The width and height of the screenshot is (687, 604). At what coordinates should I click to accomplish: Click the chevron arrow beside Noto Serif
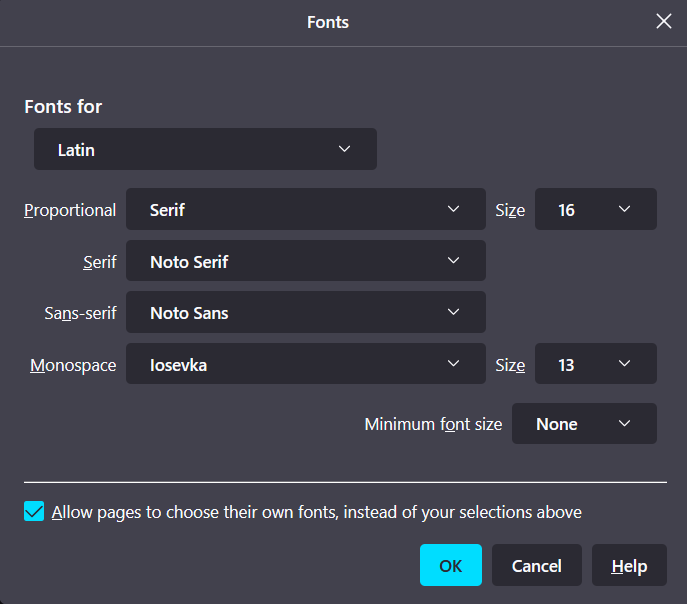point(453,261)
